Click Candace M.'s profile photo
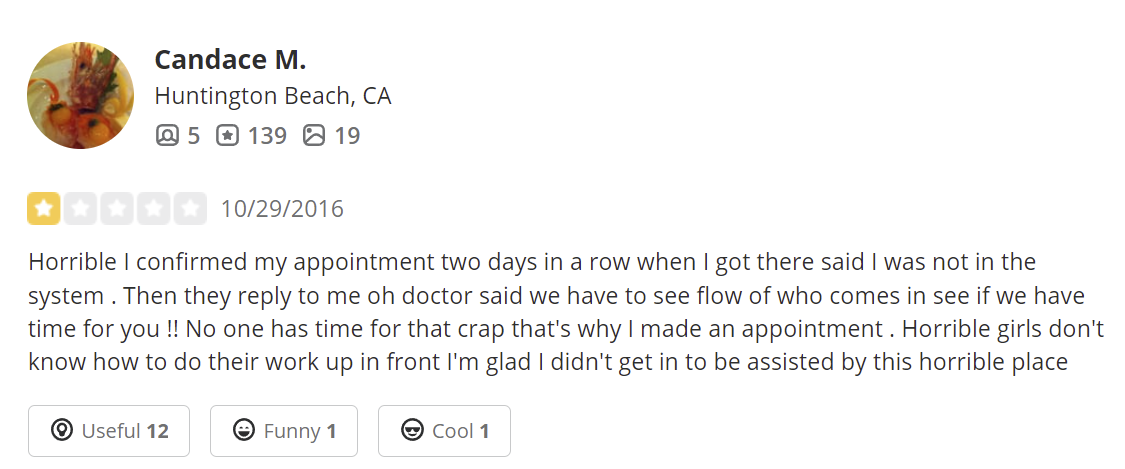1125x469 pixels. pyautogui.click(x=80, y=96)
